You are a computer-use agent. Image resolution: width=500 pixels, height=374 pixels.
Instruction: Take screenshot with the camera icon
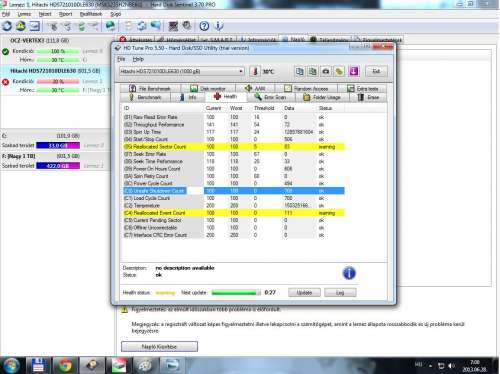pos(326,71)
